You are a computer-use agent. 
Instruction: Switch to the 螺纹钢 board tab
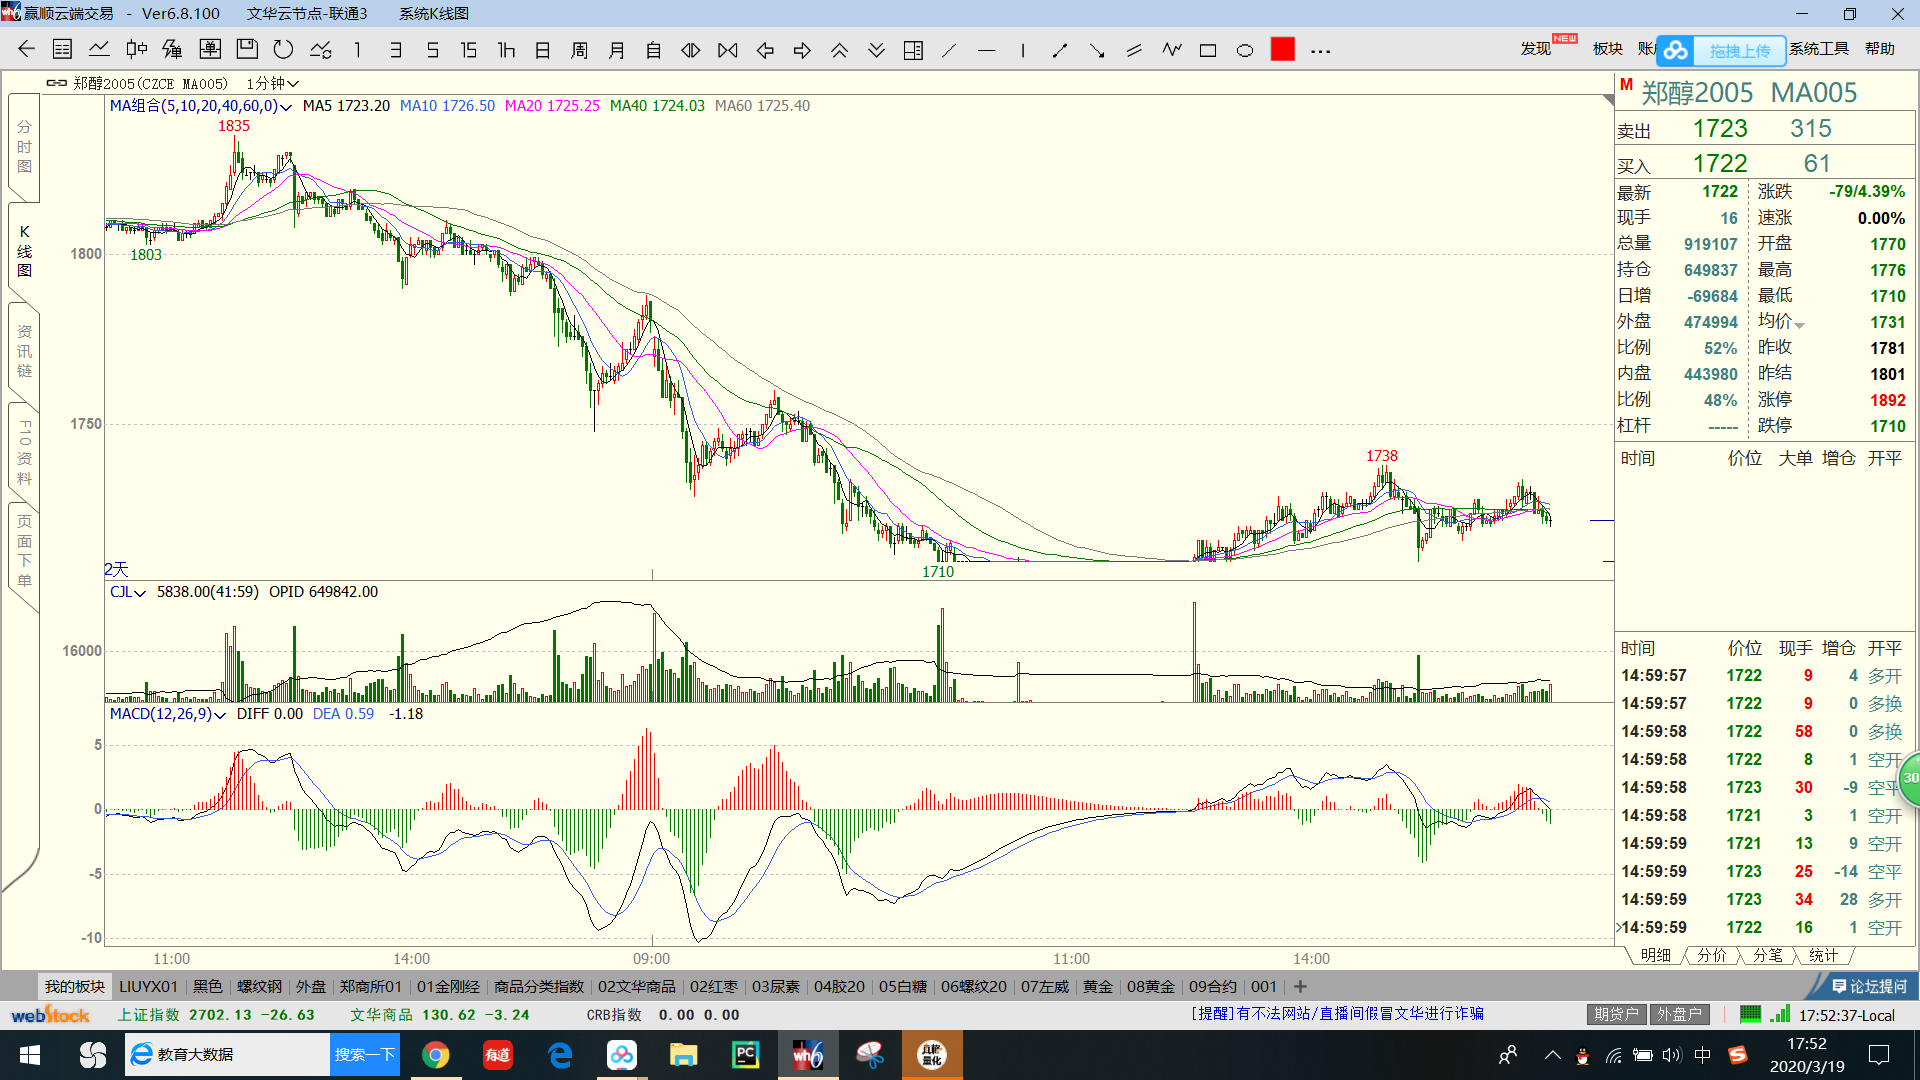[x=259, y=986]
